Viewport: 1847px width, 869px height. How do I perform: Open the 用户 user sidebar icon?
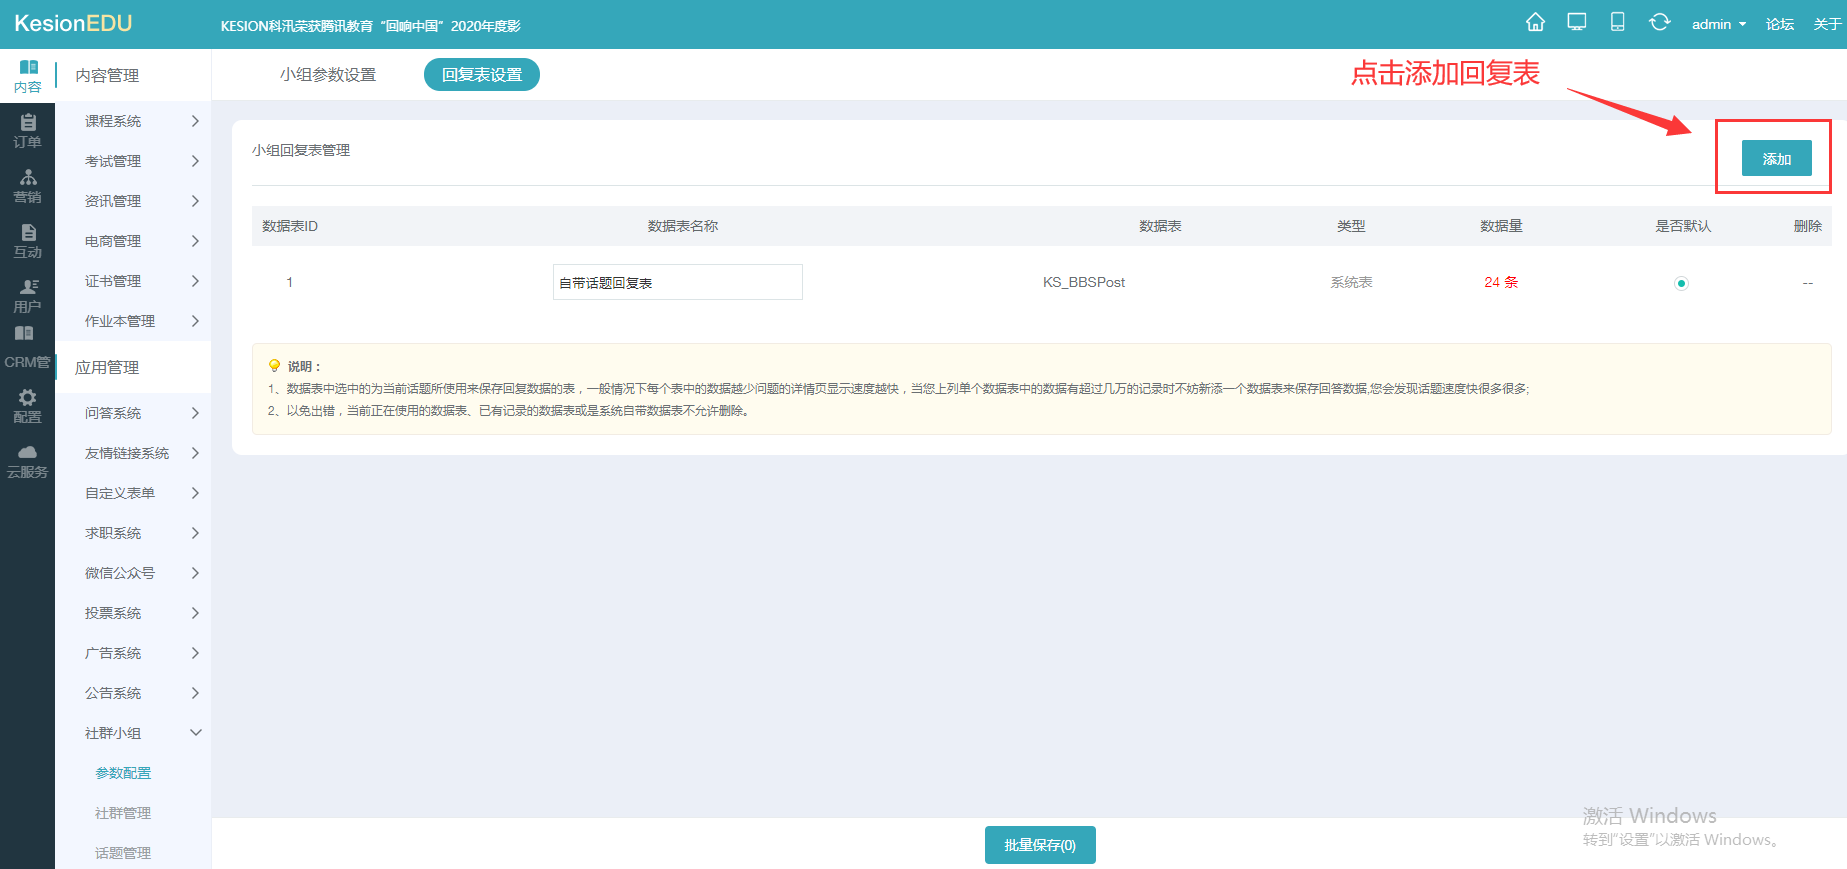(x=28, y=295)
